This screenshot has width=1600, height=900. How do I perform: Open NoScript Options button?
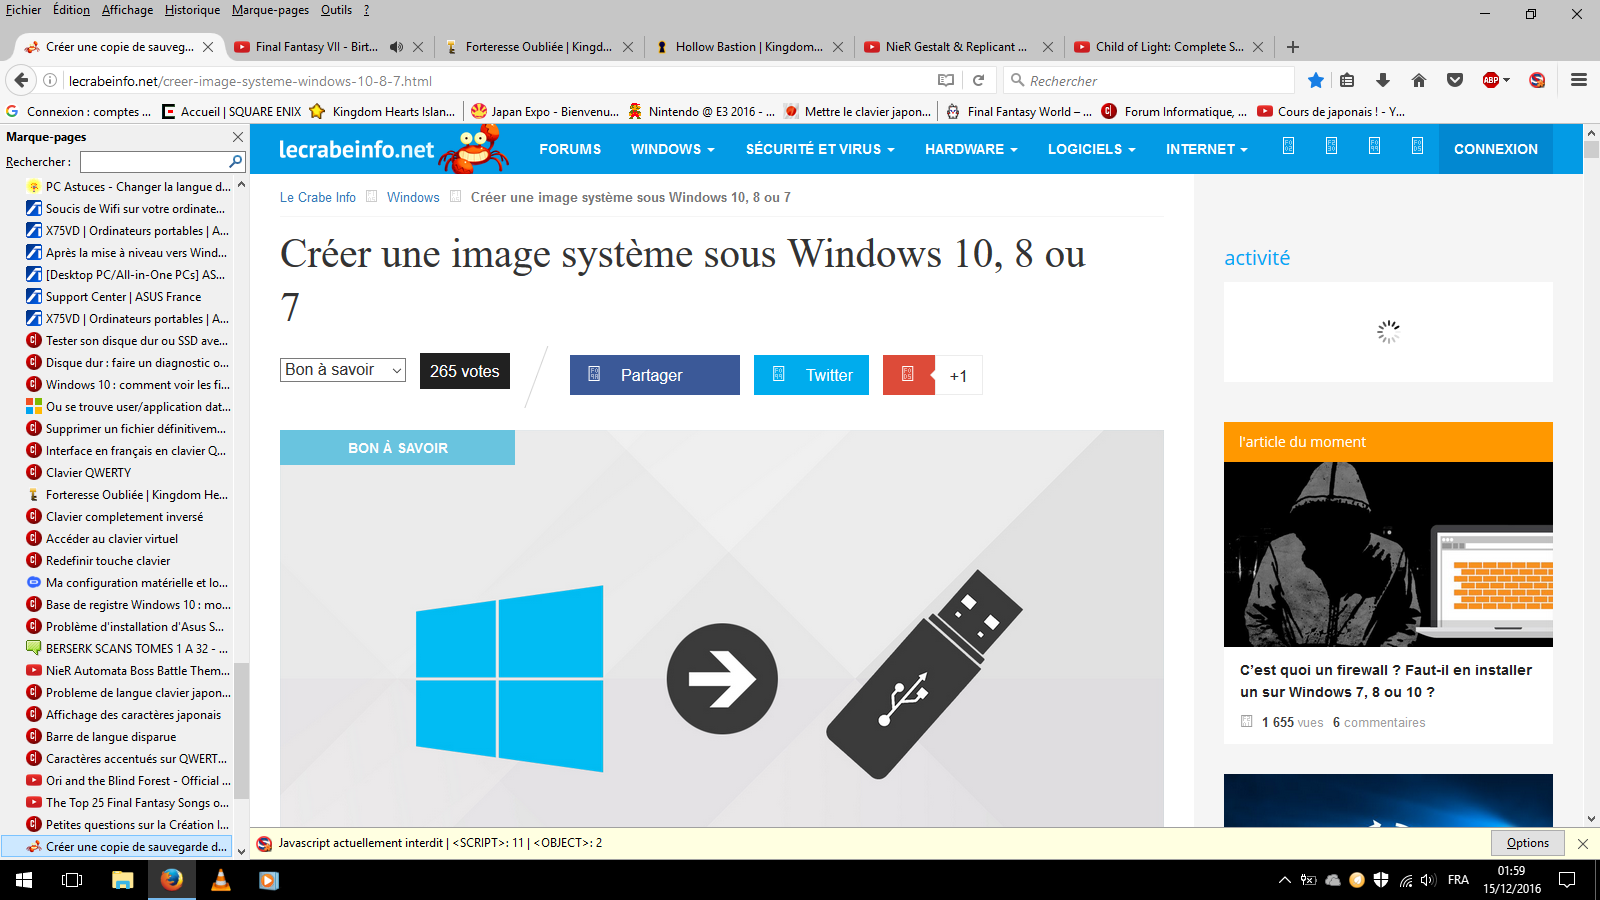point(1527,843)
